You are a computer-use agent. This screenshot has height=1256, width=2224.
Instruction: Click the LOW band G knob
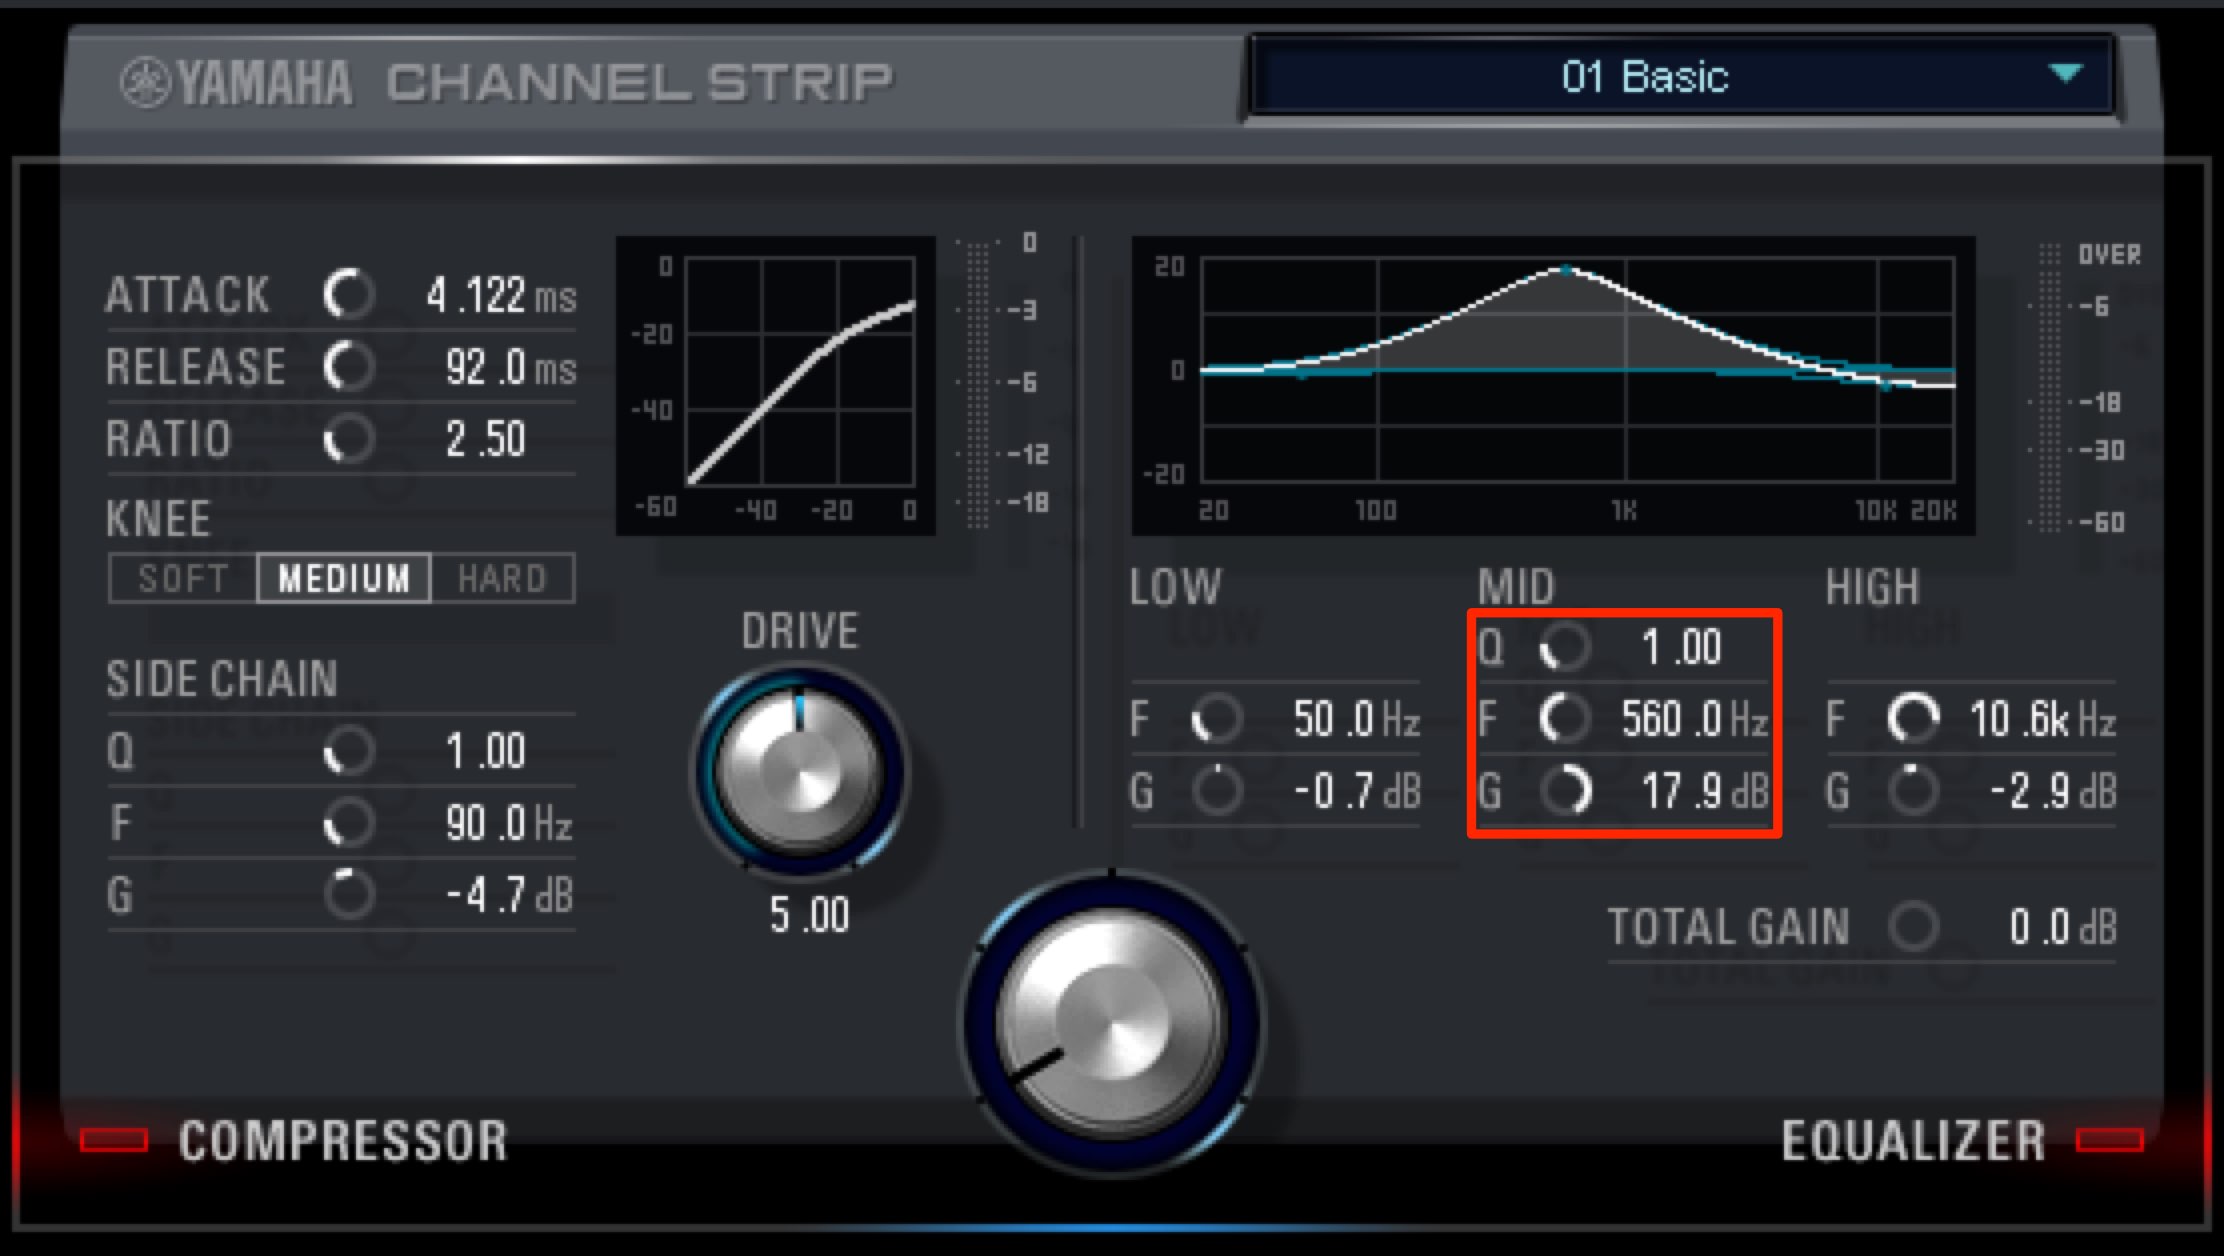[1217, 790]
